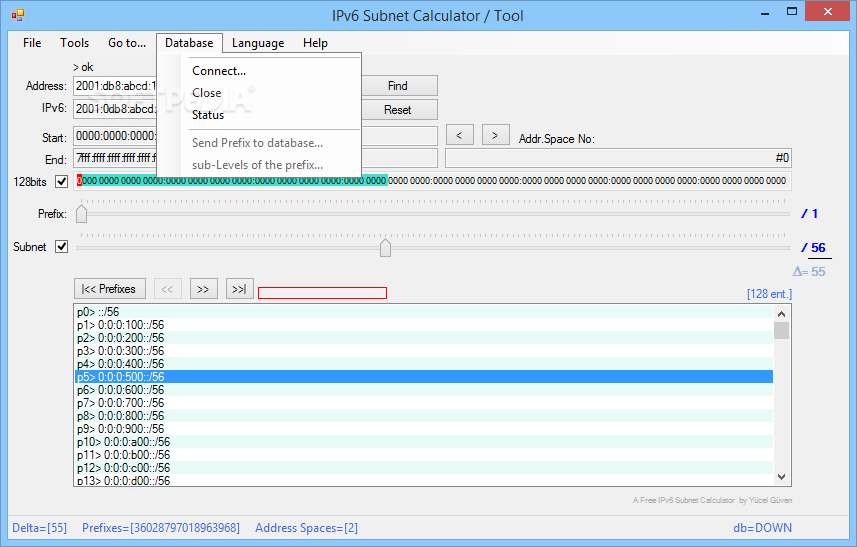Minimize the IPv6 Subnet Calculator window
The height and width of the screenshot is (547, 857).
tap(765, 12)
